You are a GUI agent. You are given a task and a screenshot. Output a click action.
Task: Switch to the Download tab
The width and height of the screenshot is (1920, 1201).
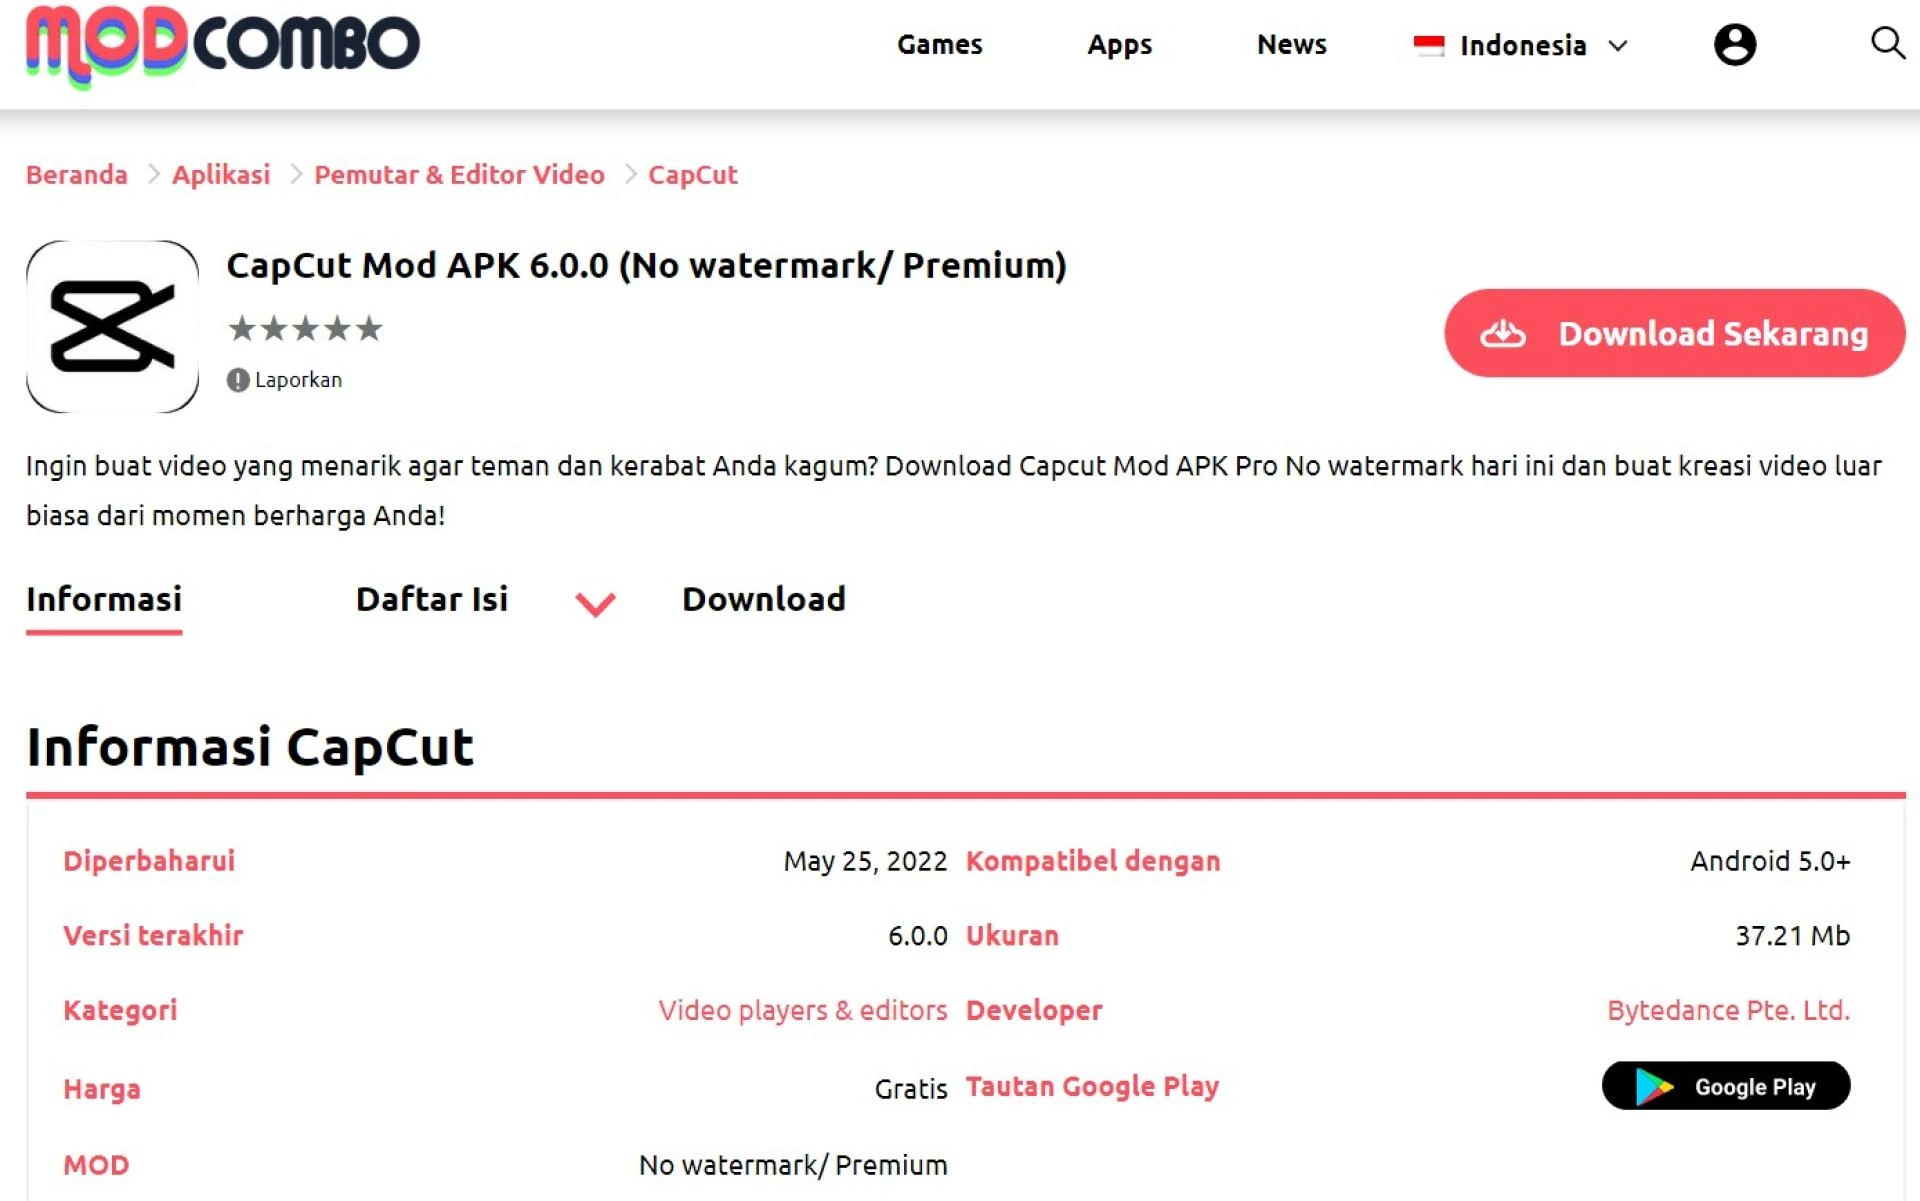pos(763,599)
